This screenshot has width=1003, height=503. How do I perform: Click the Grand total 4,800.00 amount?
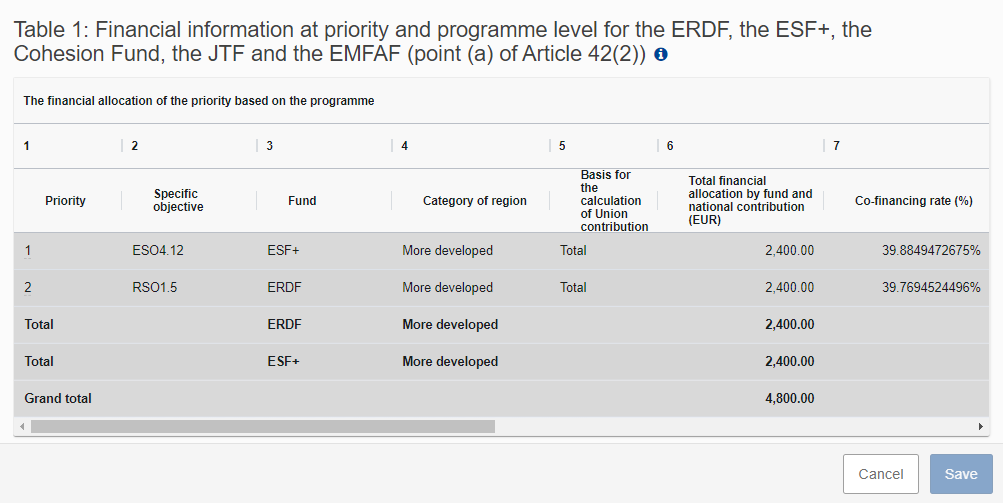[x=789, y=399]
